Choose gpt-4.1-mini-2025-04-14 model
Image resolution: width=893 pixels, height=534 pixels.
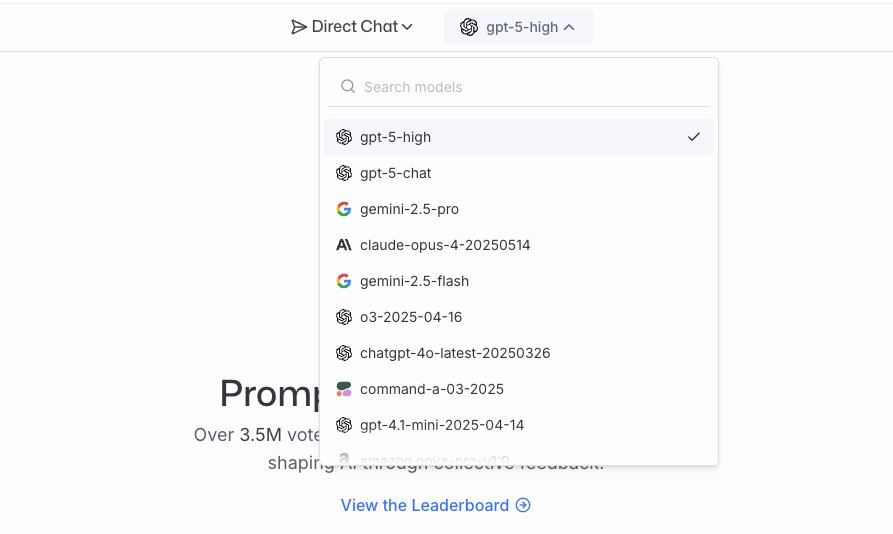pyautogui.click(x=519, y=425)
